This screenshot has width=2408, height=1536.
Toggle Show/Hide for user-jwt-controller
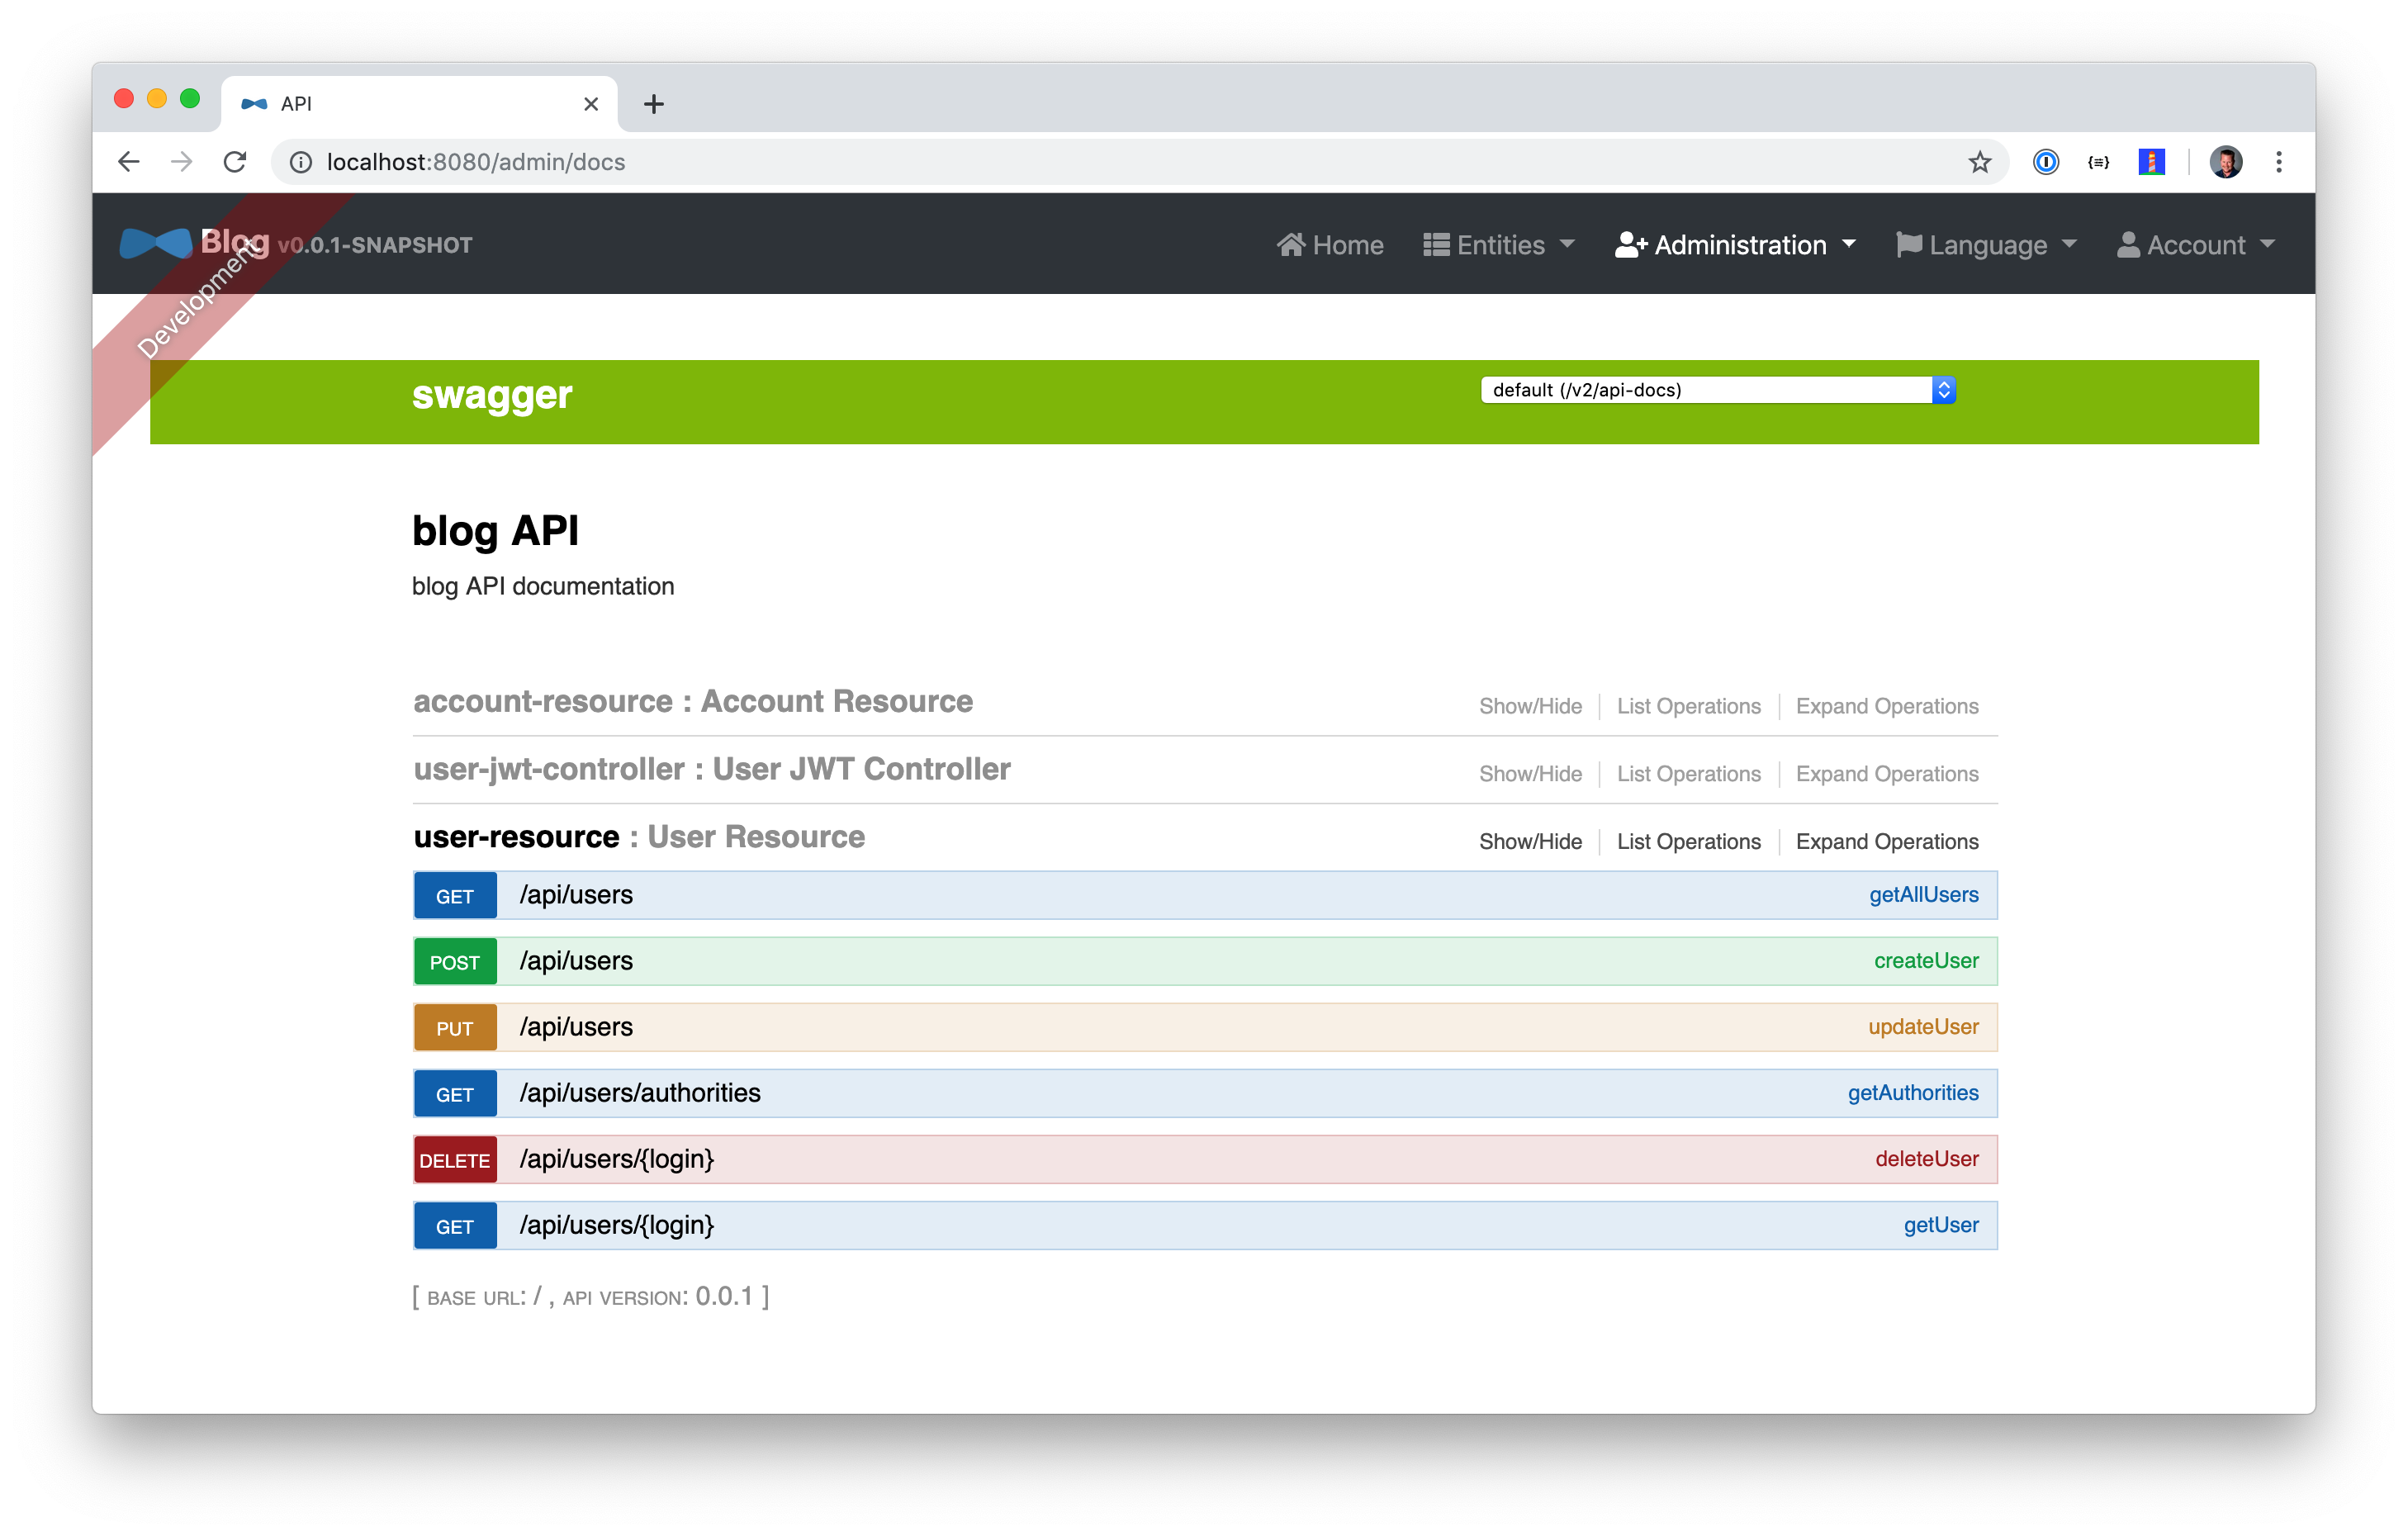click(x=1530, y=774)
